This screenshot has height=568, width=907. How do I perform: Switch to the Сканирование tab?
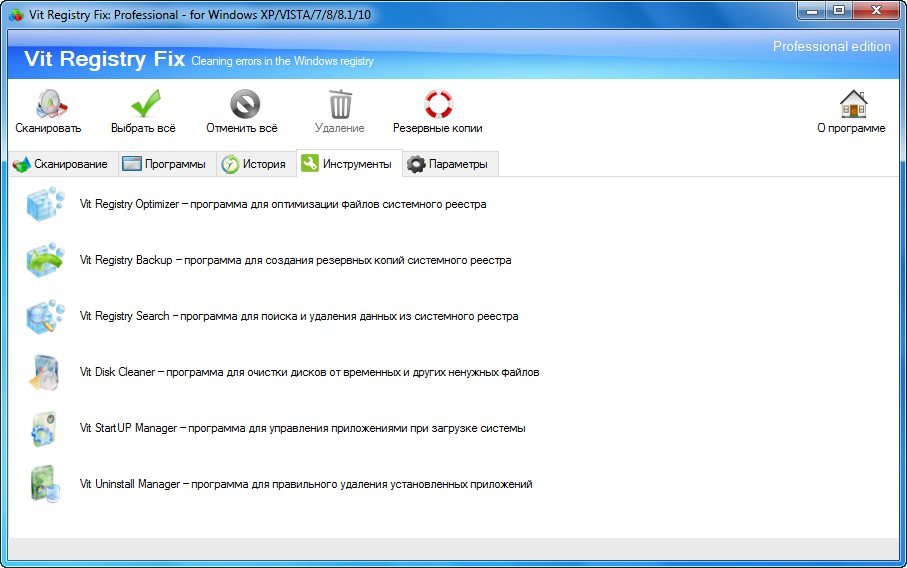click(x=62, y=164)
